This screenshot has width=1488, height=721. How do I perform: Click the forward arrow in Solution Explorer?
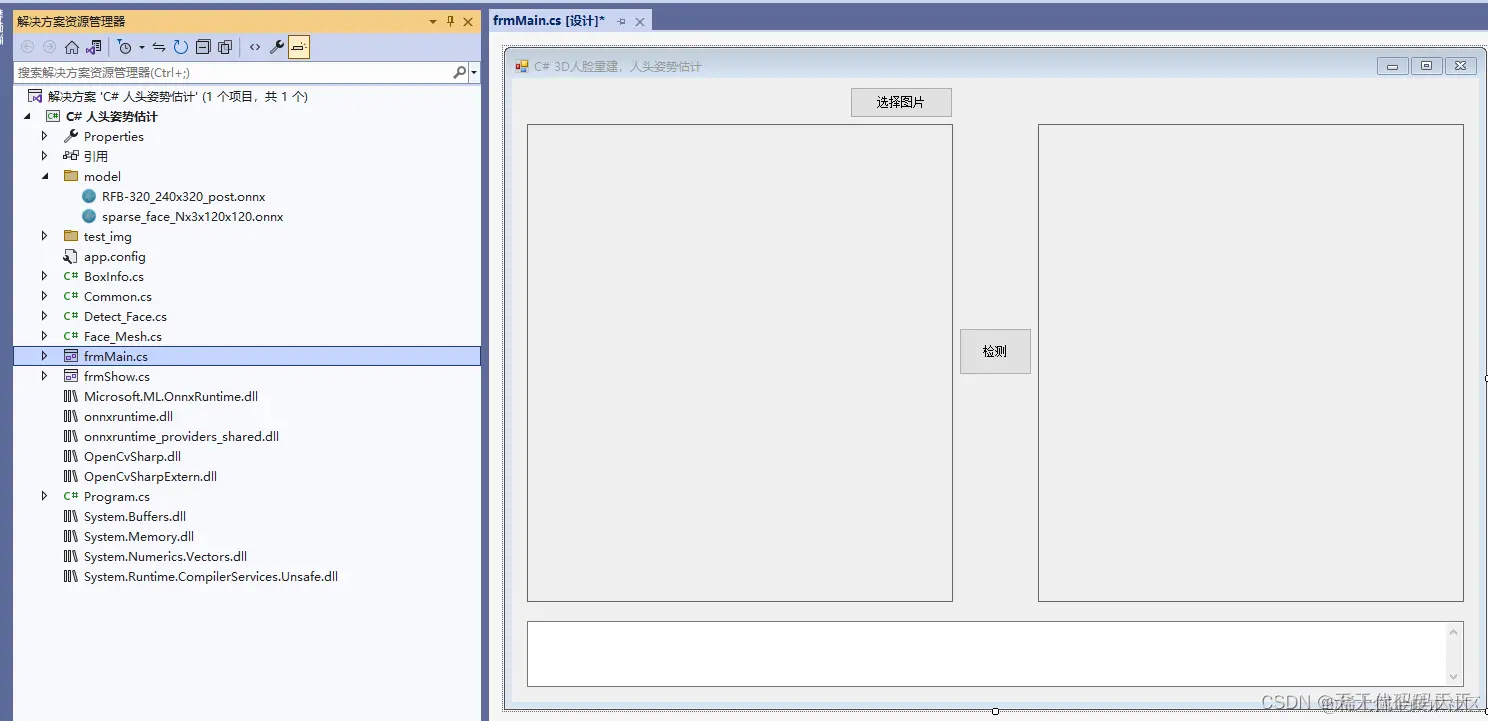(49, 47)
